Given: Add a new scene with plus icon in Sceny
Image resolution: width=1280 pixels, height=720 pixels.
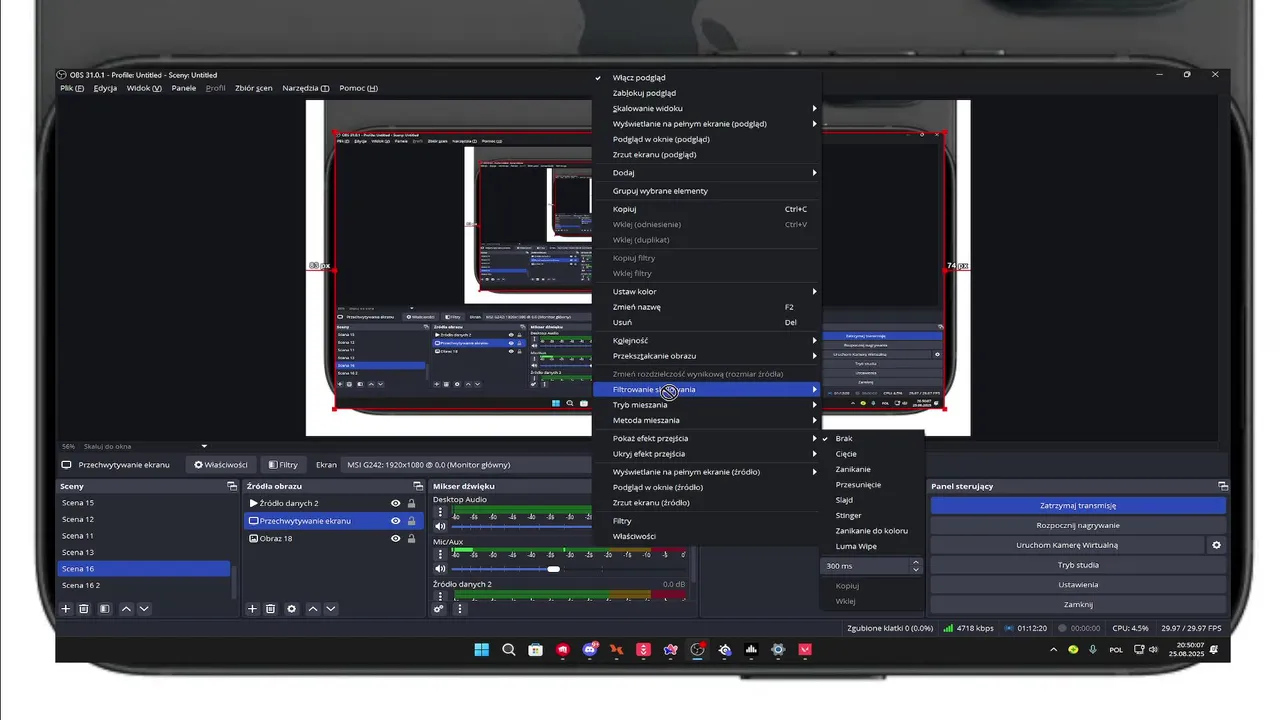Looking at the screenshot, I should [66, 608].
